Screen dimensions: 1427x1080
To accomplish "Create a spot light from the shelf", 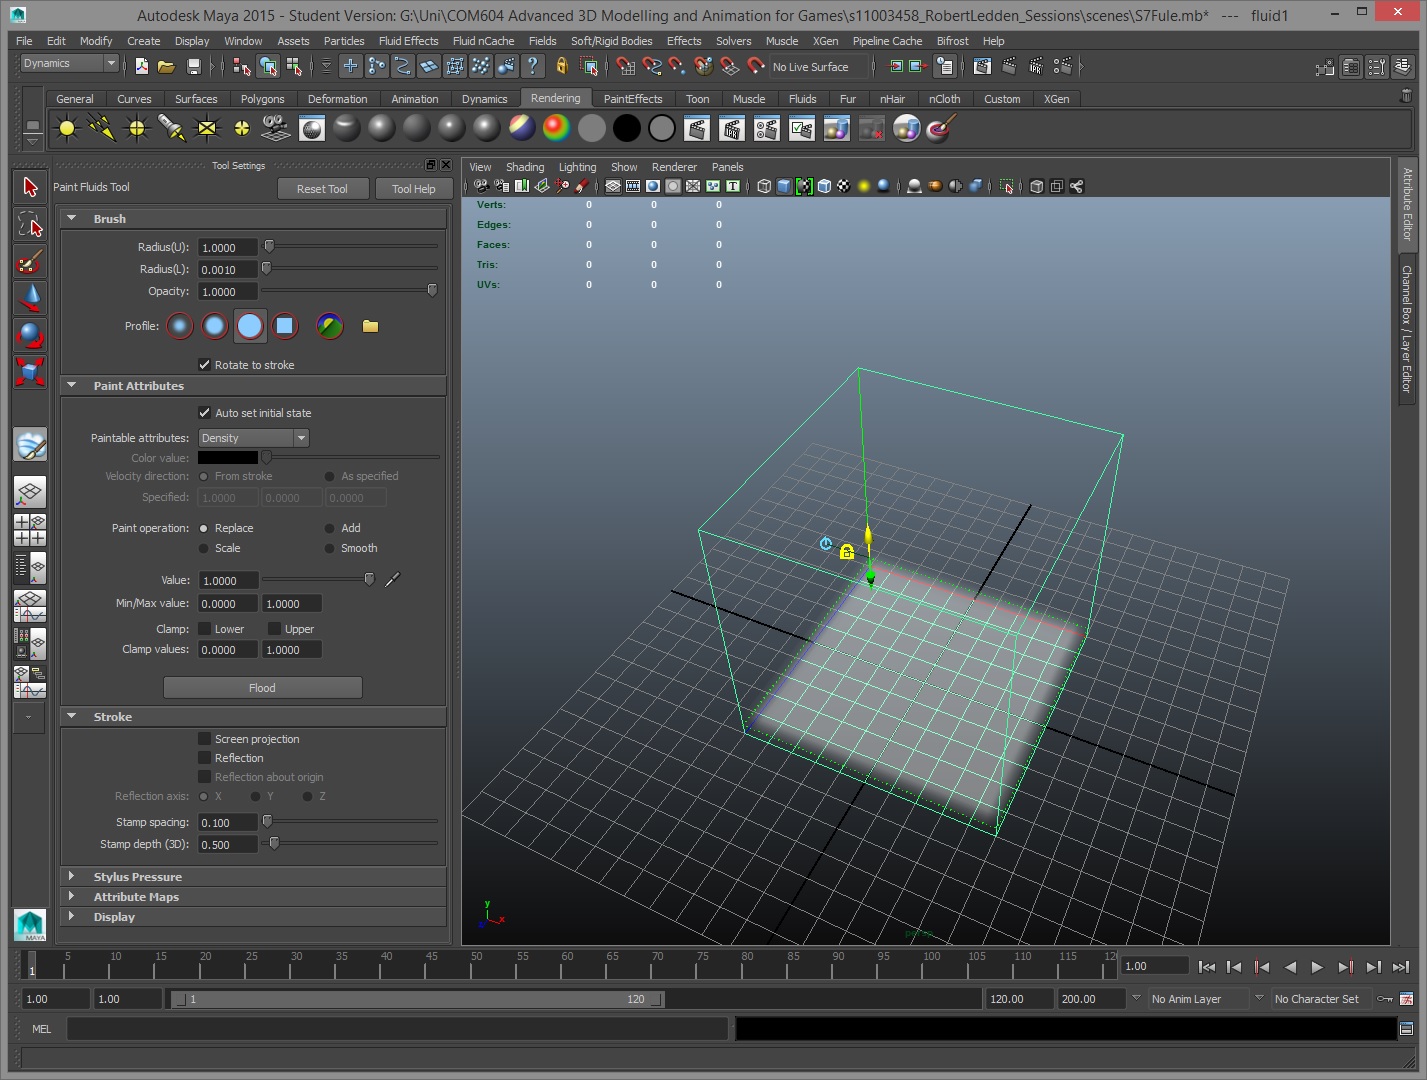I will [172, 128].
